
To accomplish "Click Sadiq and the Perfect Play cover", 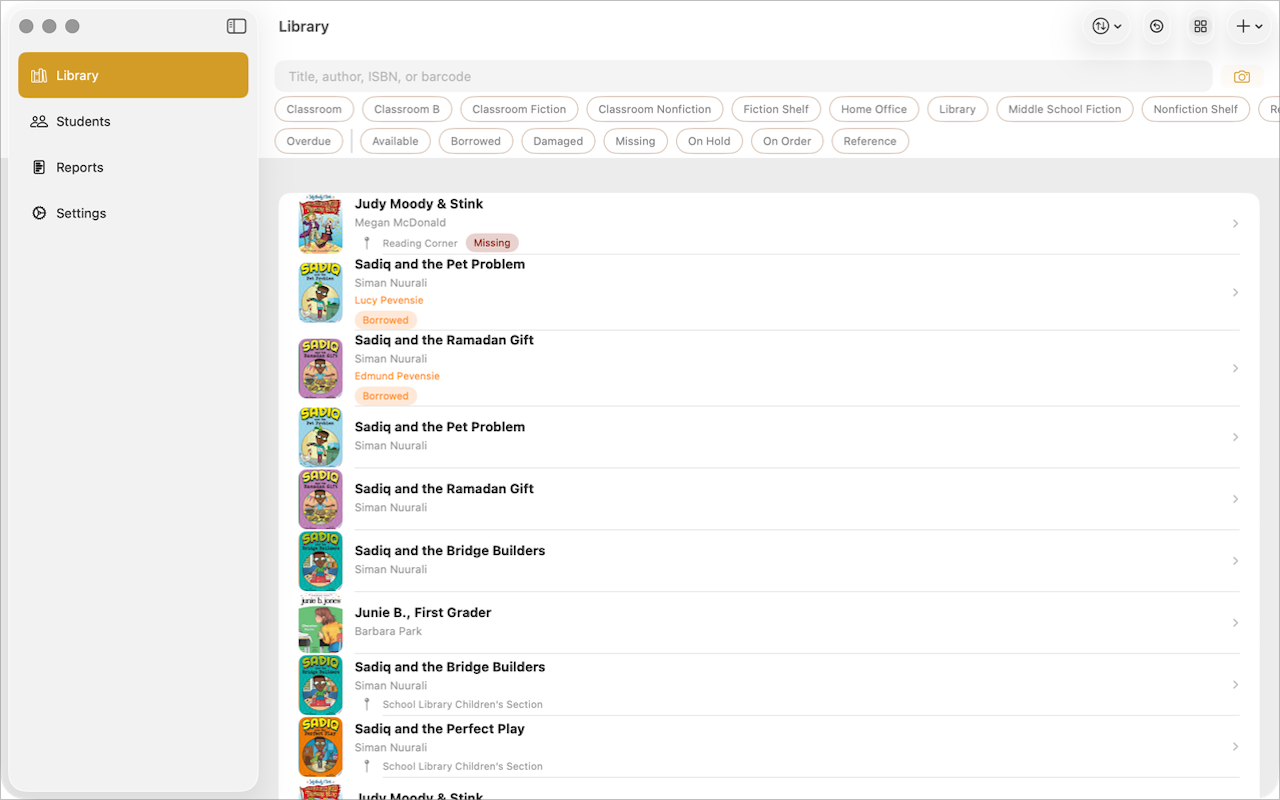I will pyautogui.click(x=320, y=747).
